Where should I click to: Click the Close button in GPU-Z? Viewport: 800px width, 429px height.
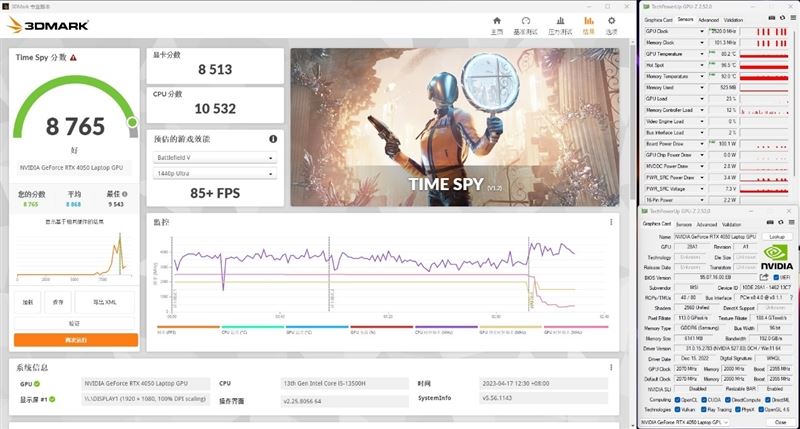pos(780,422)
